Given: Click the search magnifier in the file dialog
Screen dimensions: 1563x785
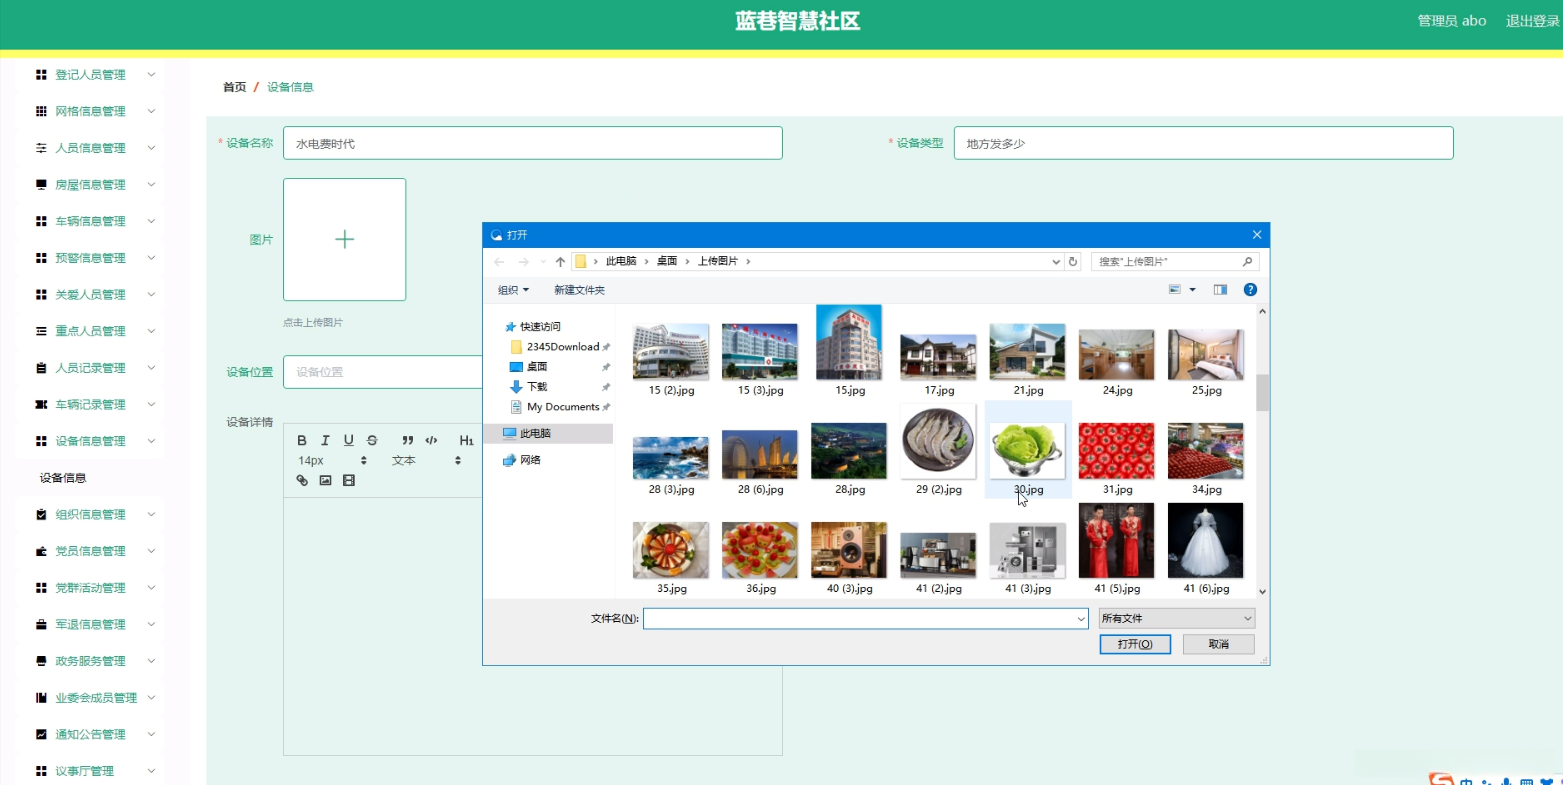Looking at the screenshot, I should 1247,261.
